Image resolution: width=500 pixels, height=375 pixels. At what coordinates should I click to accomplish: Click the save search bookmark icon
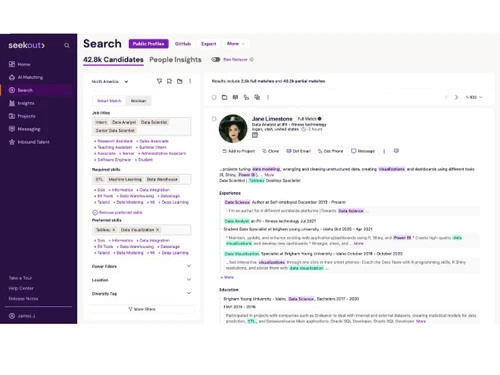tap(169, 81)
